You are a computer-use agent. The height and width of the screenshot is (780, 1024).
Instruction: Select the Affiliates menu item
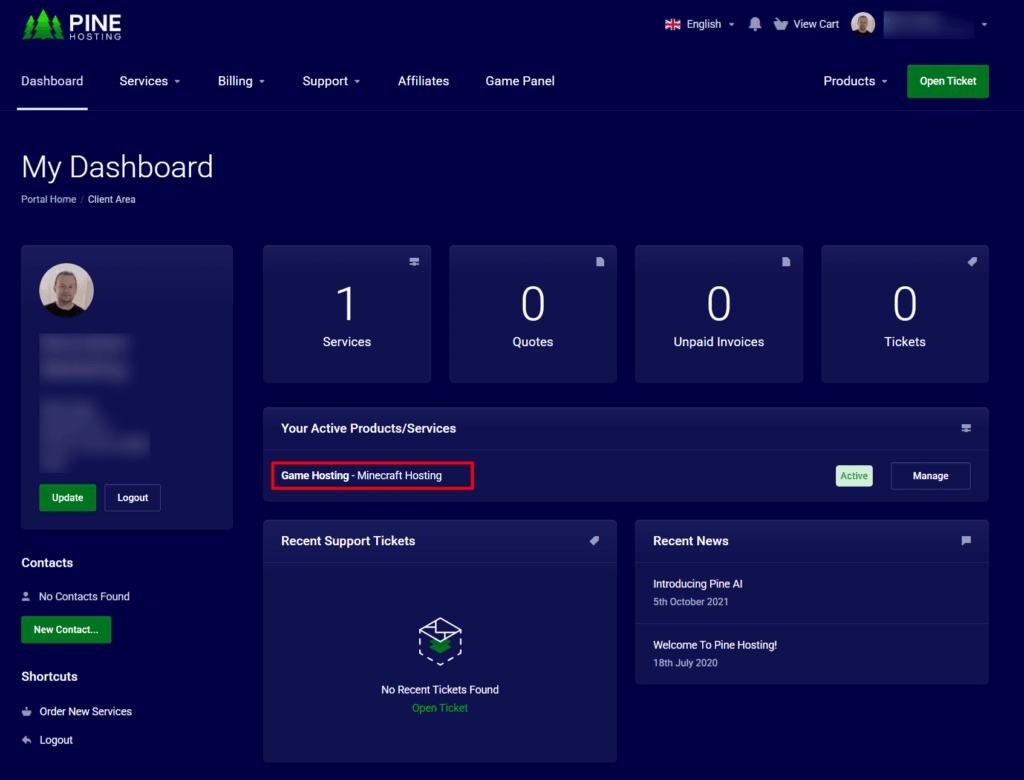423,81
